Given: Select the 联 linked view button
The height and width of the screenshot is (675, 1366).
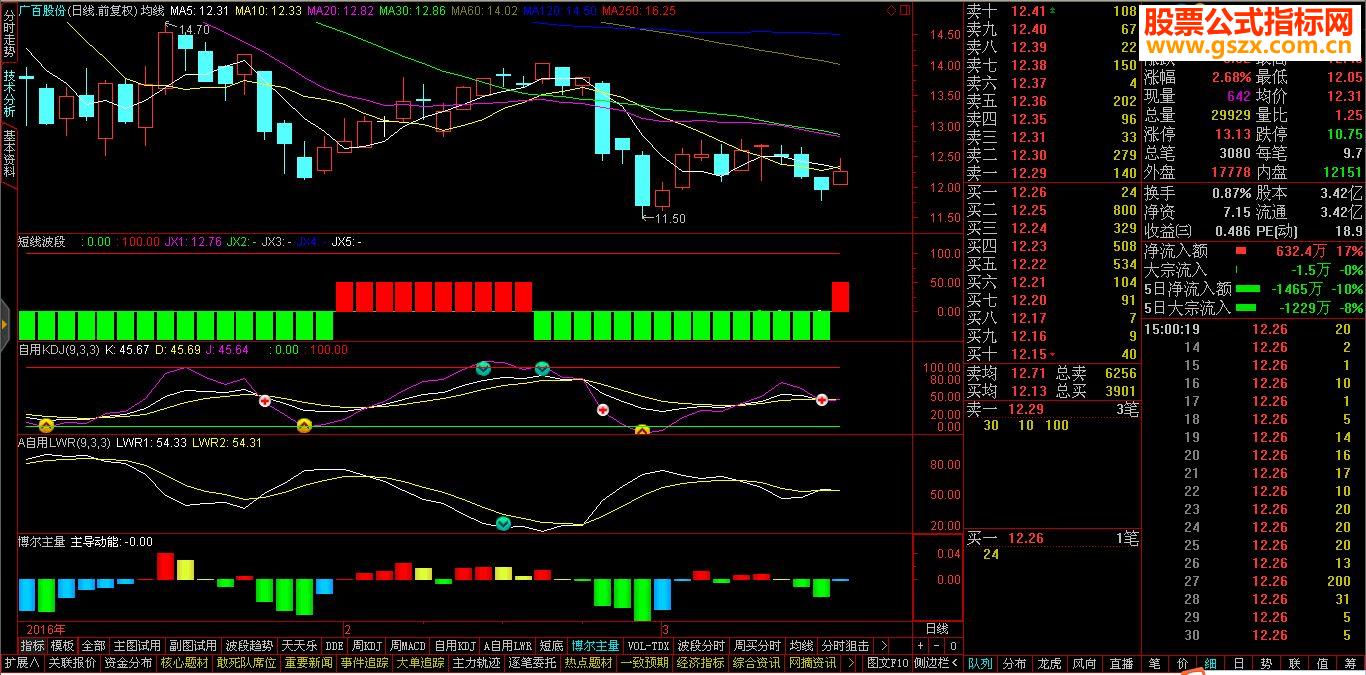Looking at the screenshot, I should [1294, 663].
